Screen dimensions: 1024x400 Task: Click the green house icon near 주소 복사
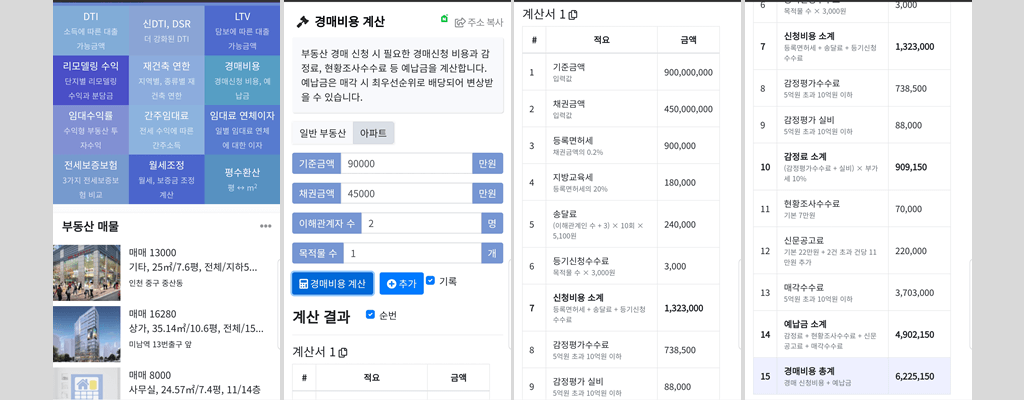[x=445, y=20]
